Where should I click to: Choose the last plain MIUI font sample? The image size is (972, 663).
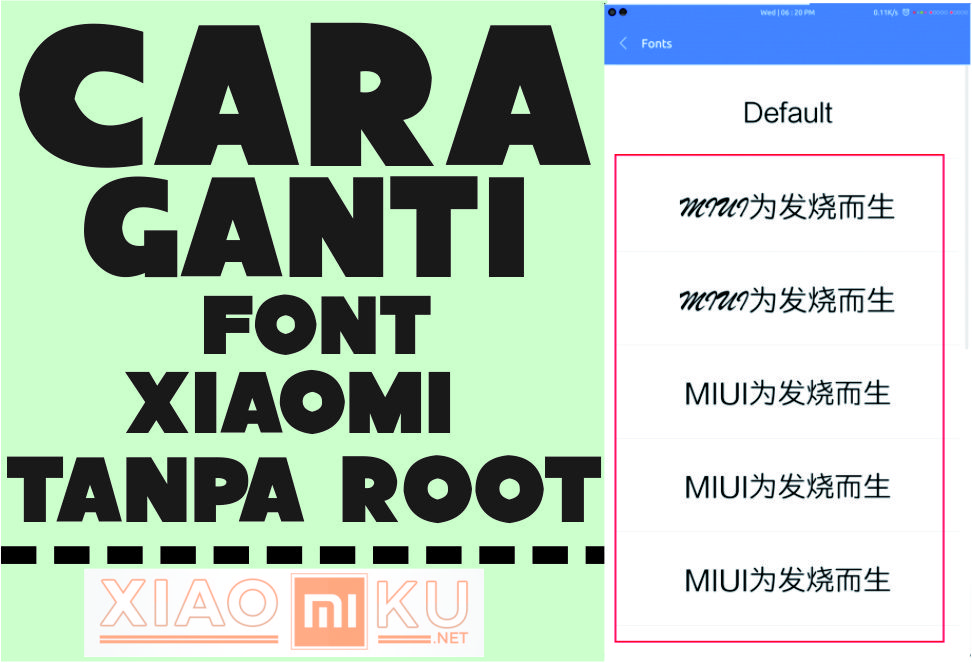pos(787,581)
